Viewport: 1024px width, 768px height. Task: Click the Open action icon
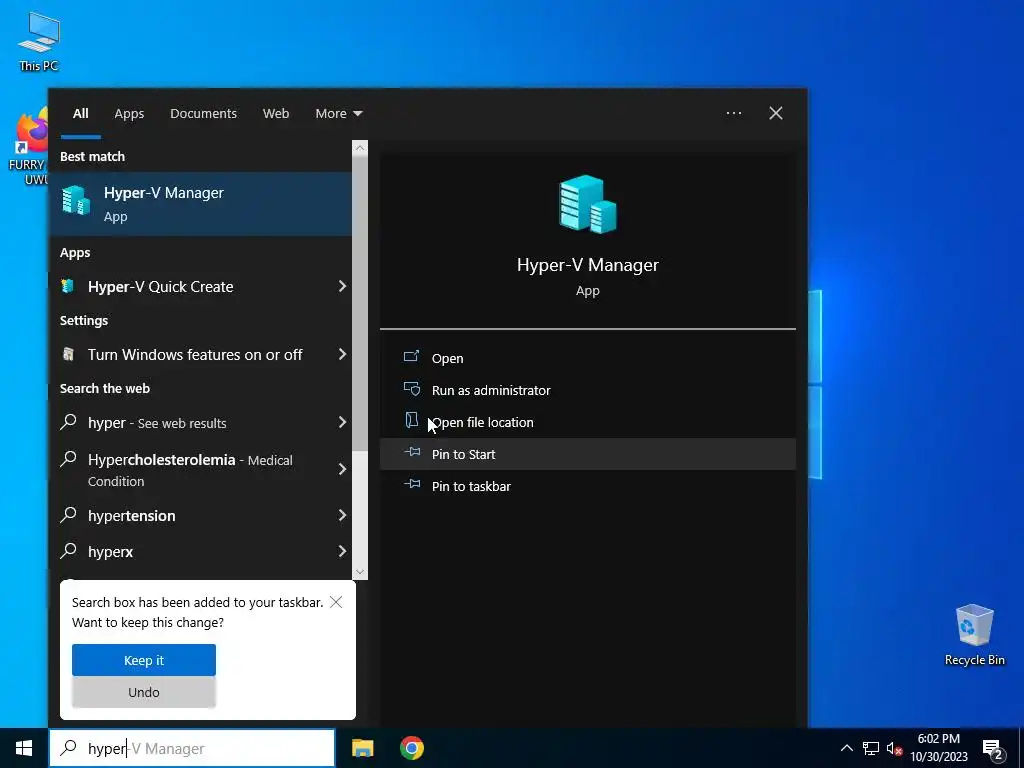coord(411,357)
